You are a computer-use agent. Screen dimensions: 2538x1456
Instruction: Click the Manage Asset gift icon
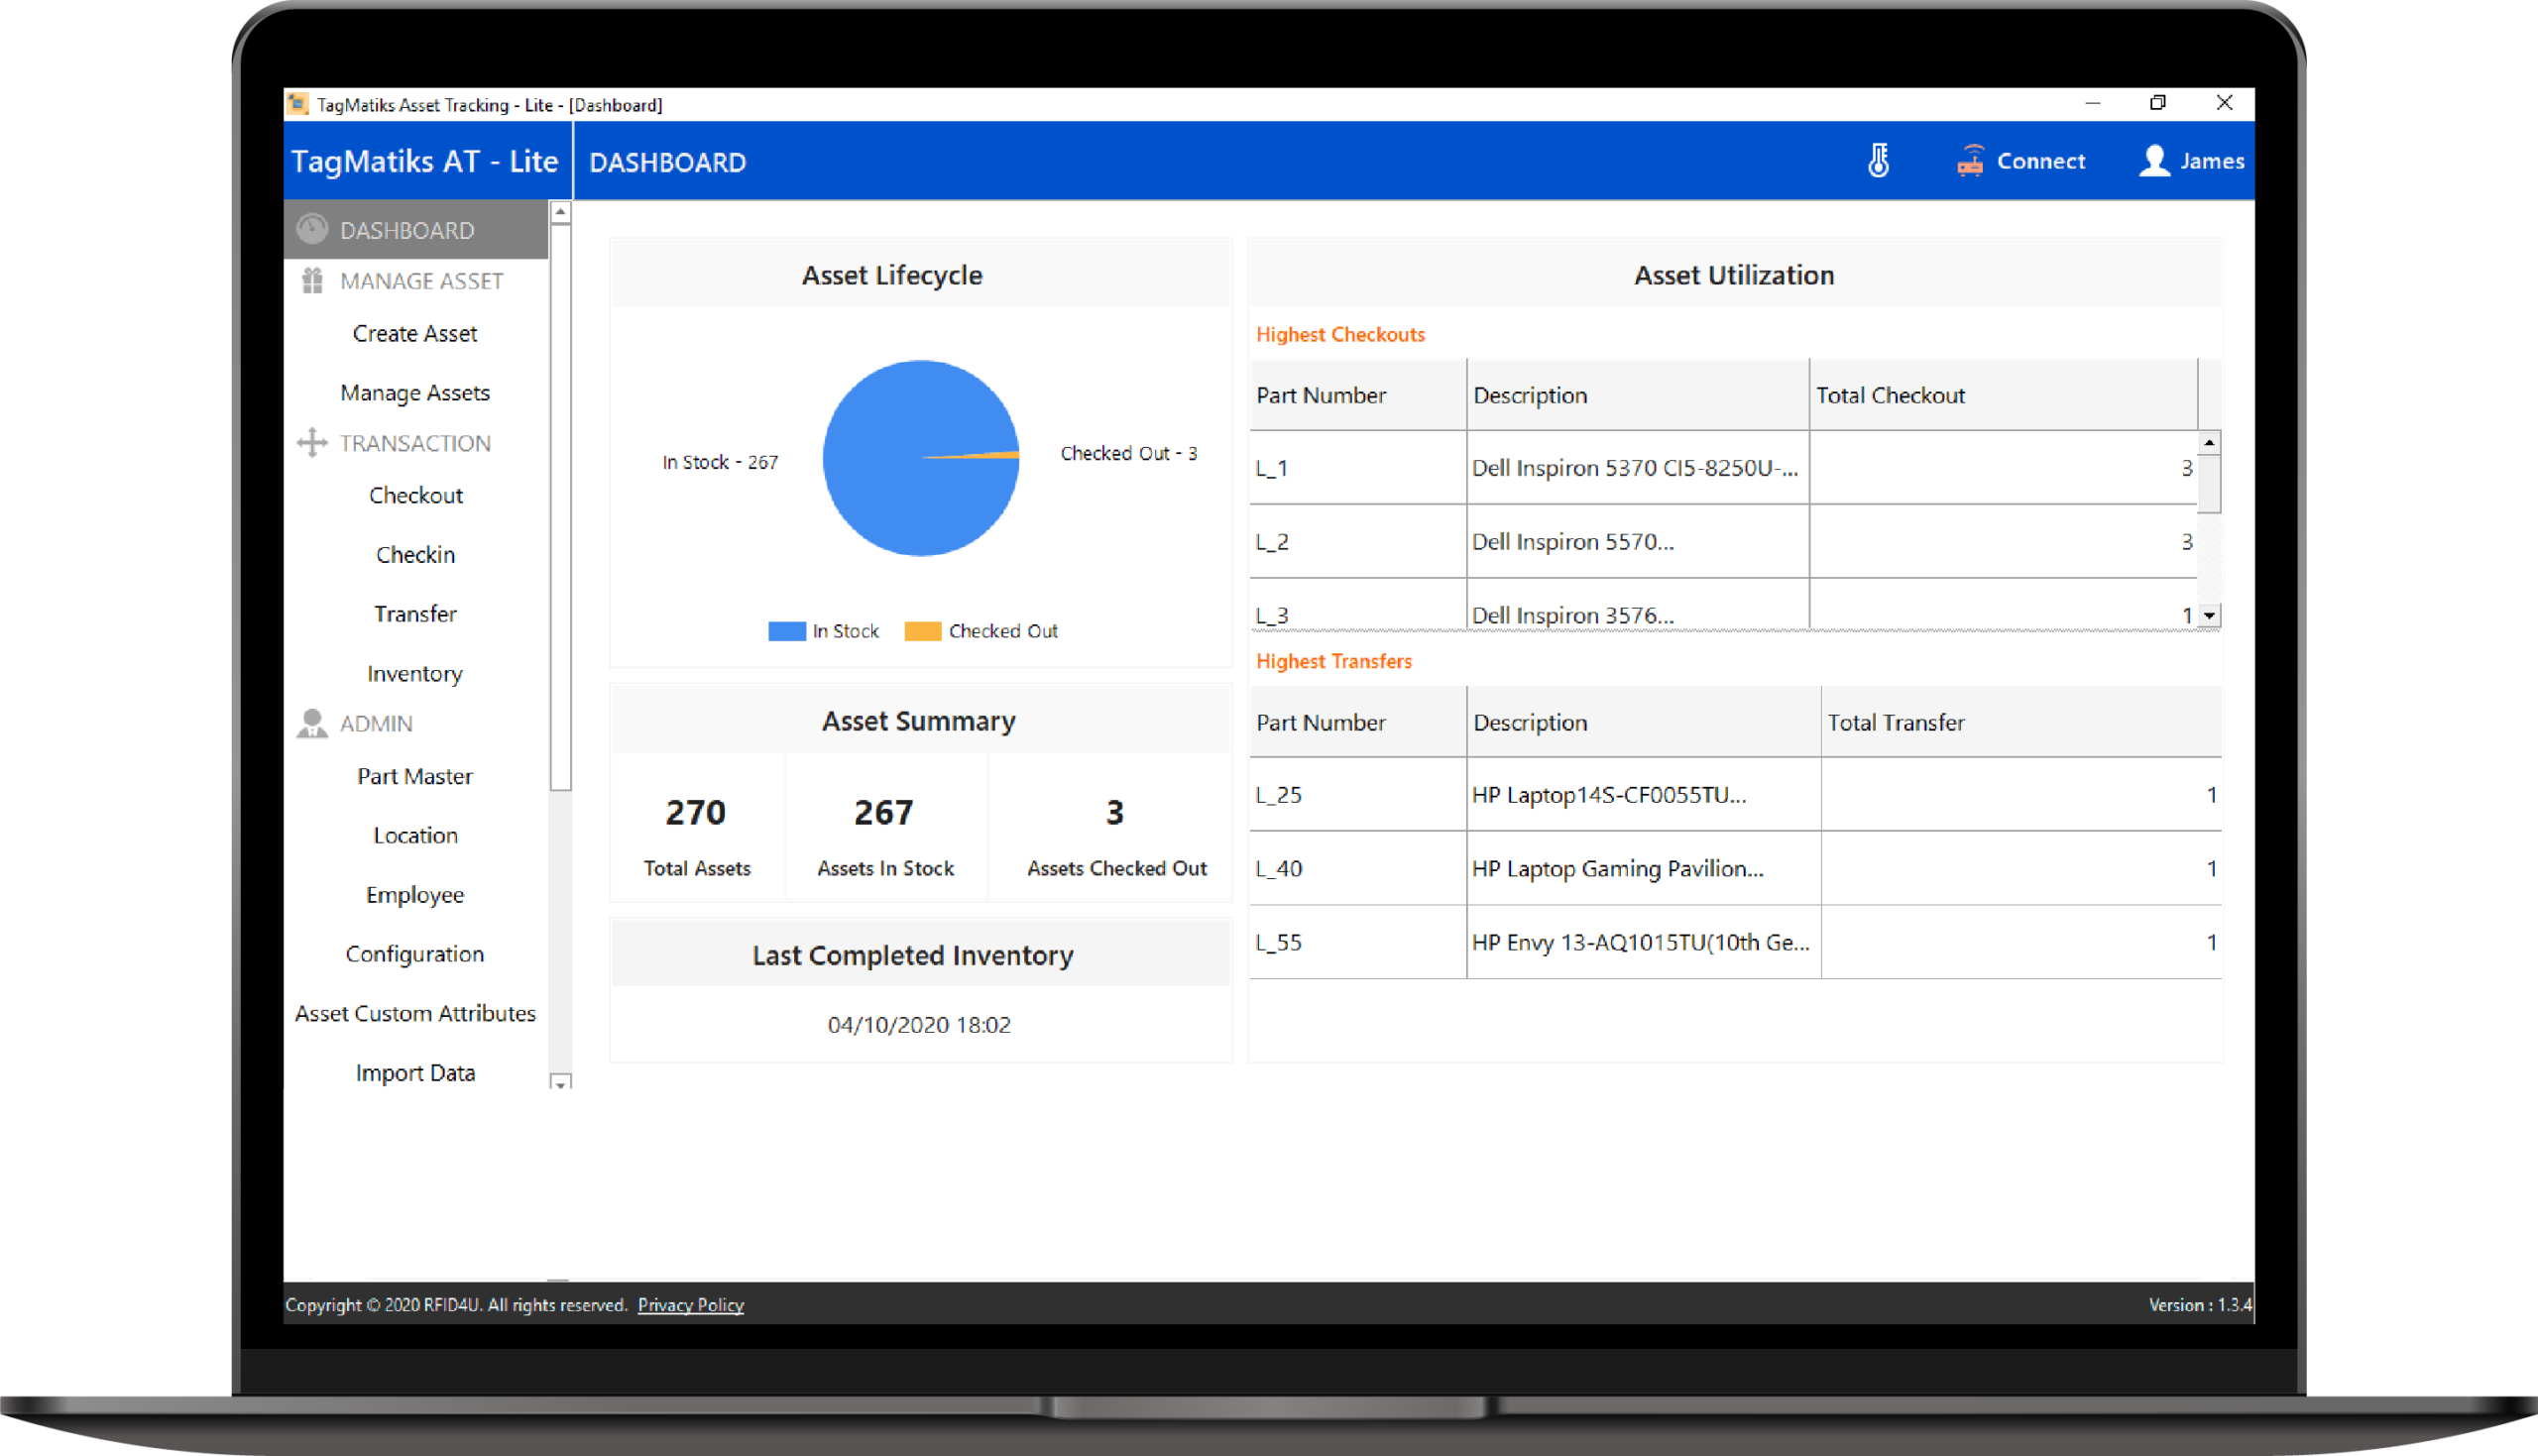pos(311,281)
